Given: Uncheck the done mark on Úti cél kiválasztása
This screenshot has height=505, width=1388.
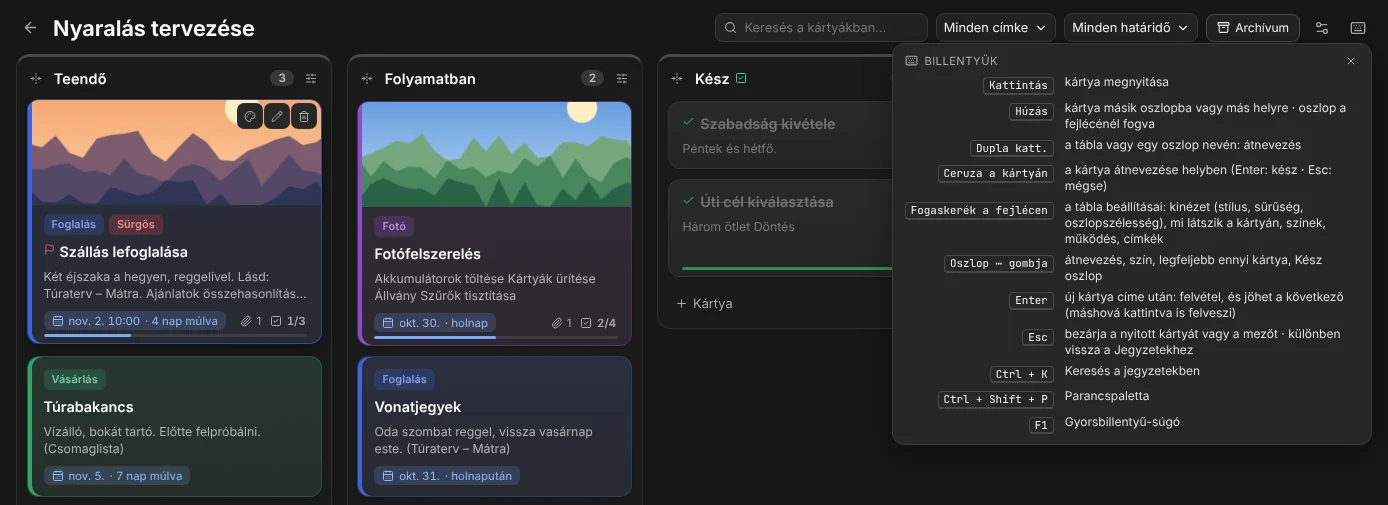Looking at the screenshot, I should click(x=688, y=201).
